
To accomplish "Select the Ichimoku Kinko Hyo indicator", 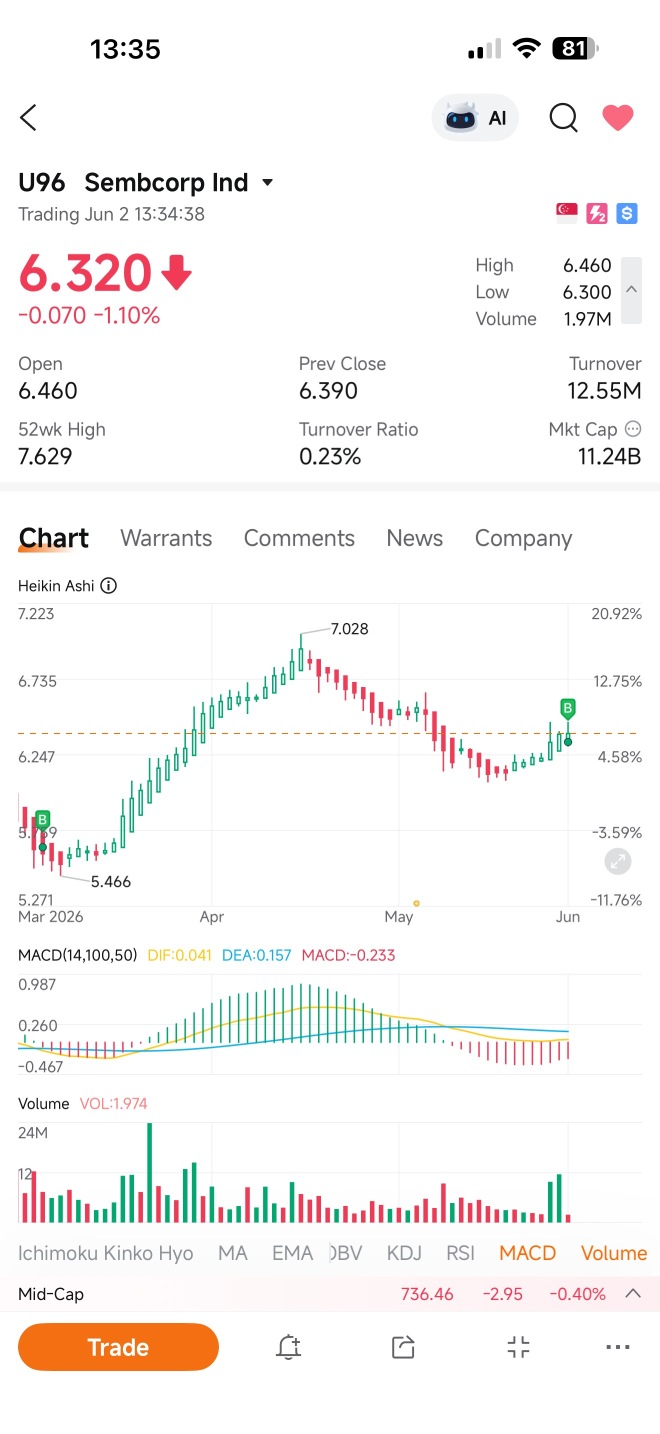I will click(x=106, y=1253).
